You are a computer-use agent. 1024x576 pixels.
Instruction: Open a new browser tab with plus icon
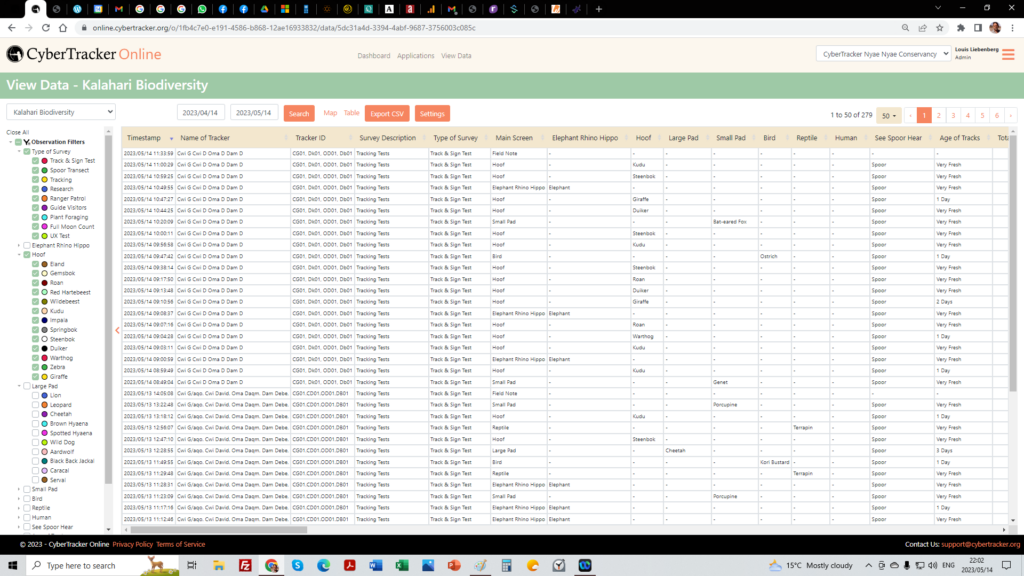pos(599,9)
